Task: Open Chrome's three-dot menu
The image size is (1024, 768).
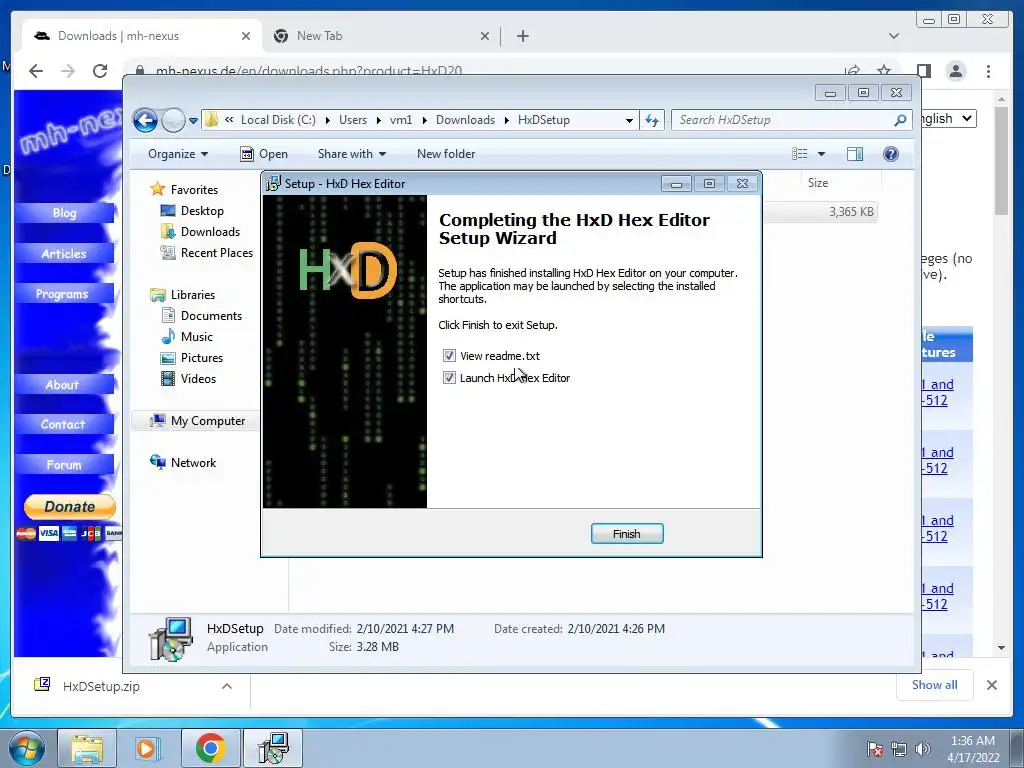Action: click(989, 71)
